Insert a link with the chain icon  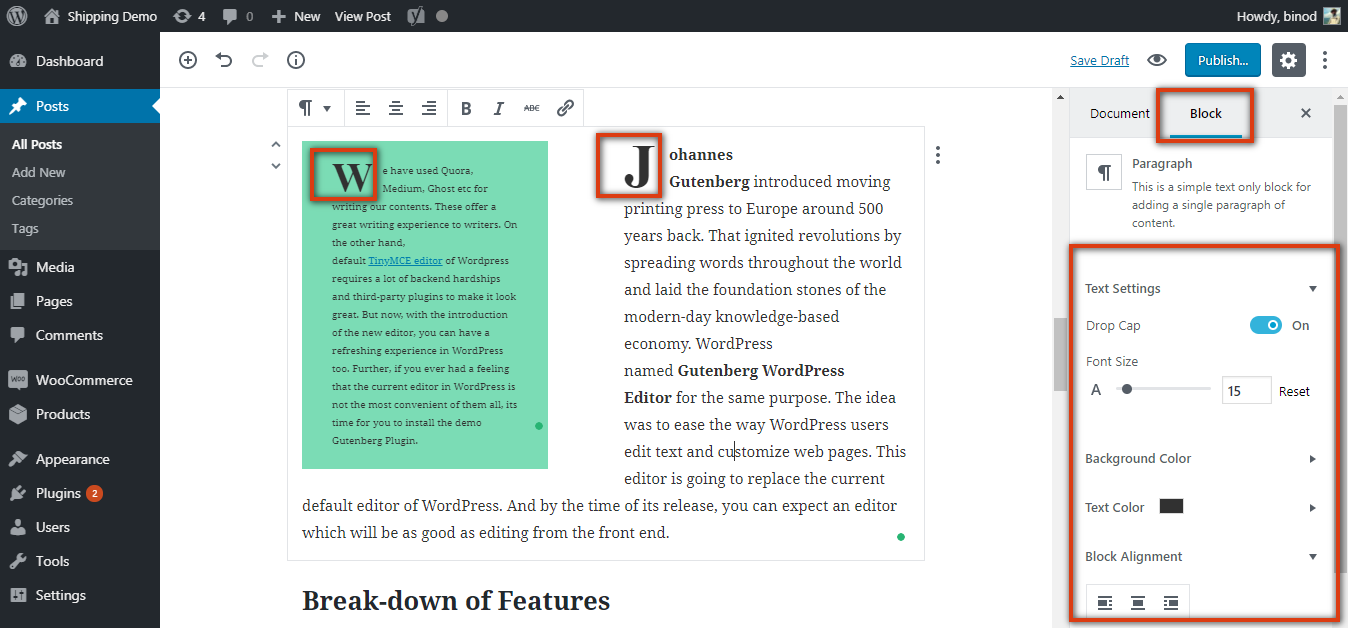(x=565, y=108)
